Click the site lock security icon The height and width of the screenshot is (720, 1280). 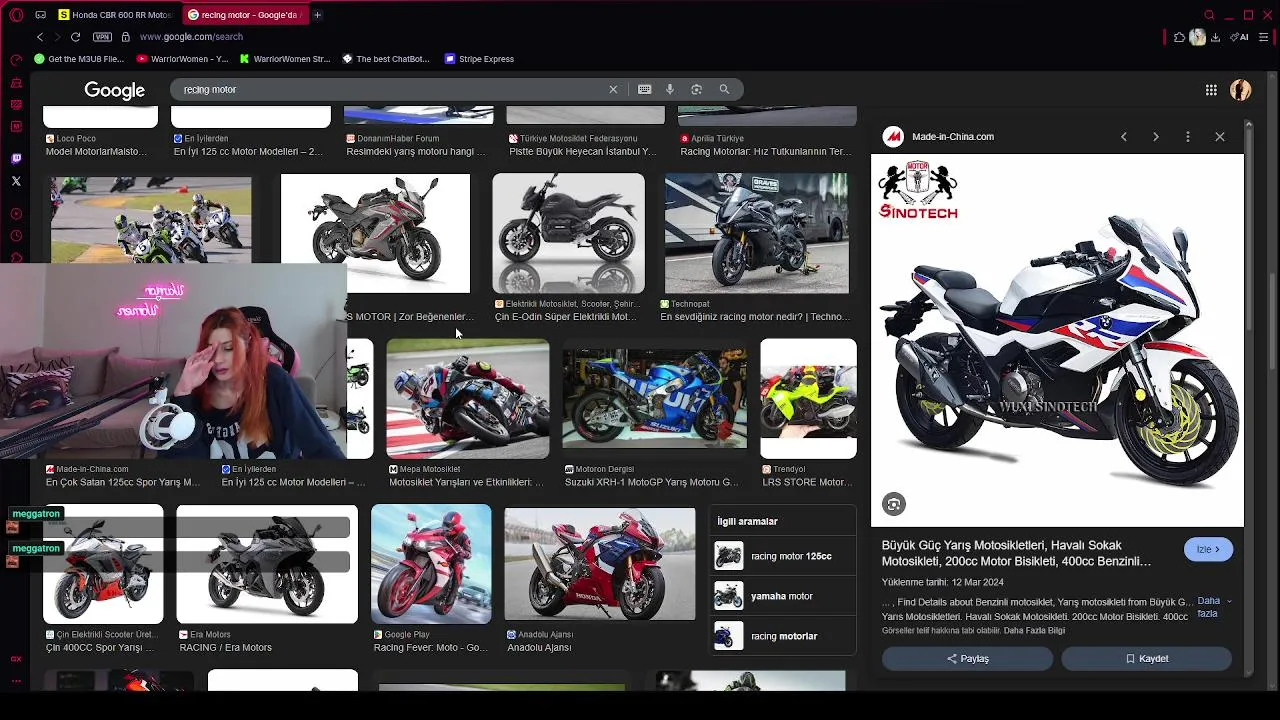[125, 37]
